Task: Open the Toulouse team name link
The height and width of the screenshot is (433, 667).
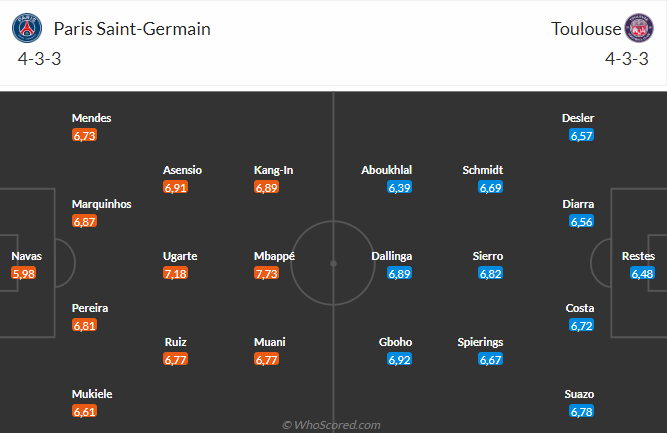Action: pyautogui.click(x=586, y=28)
